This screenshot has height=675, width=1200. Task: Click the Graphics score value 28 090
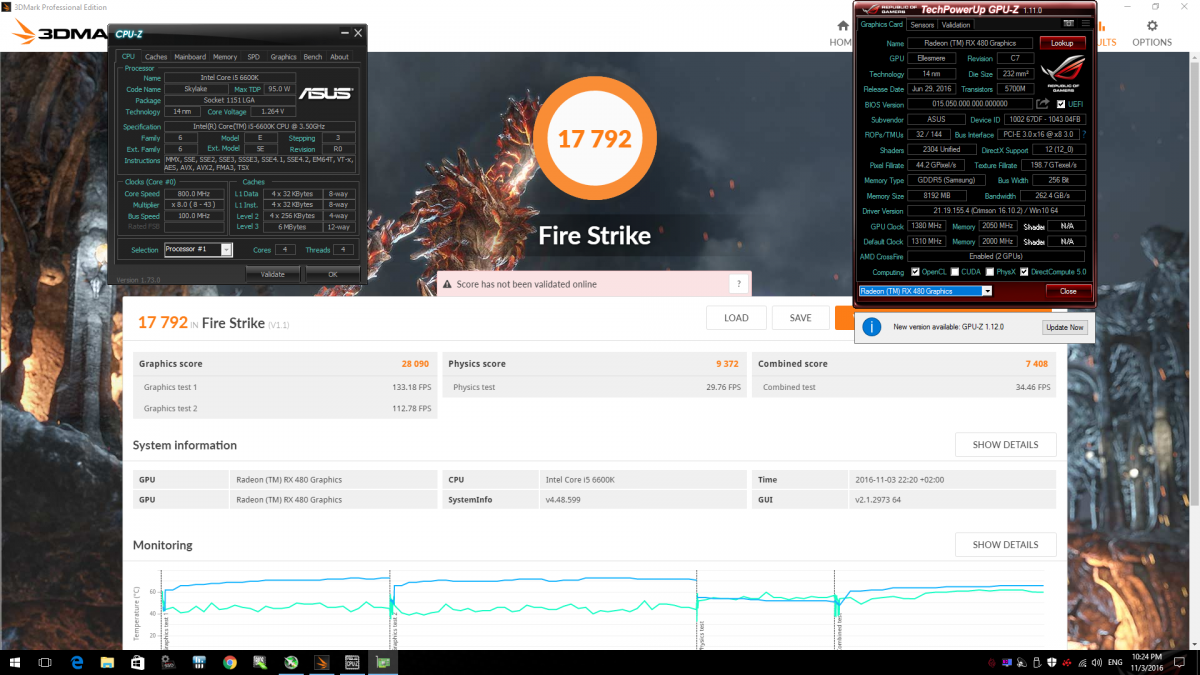click(415, 364)
